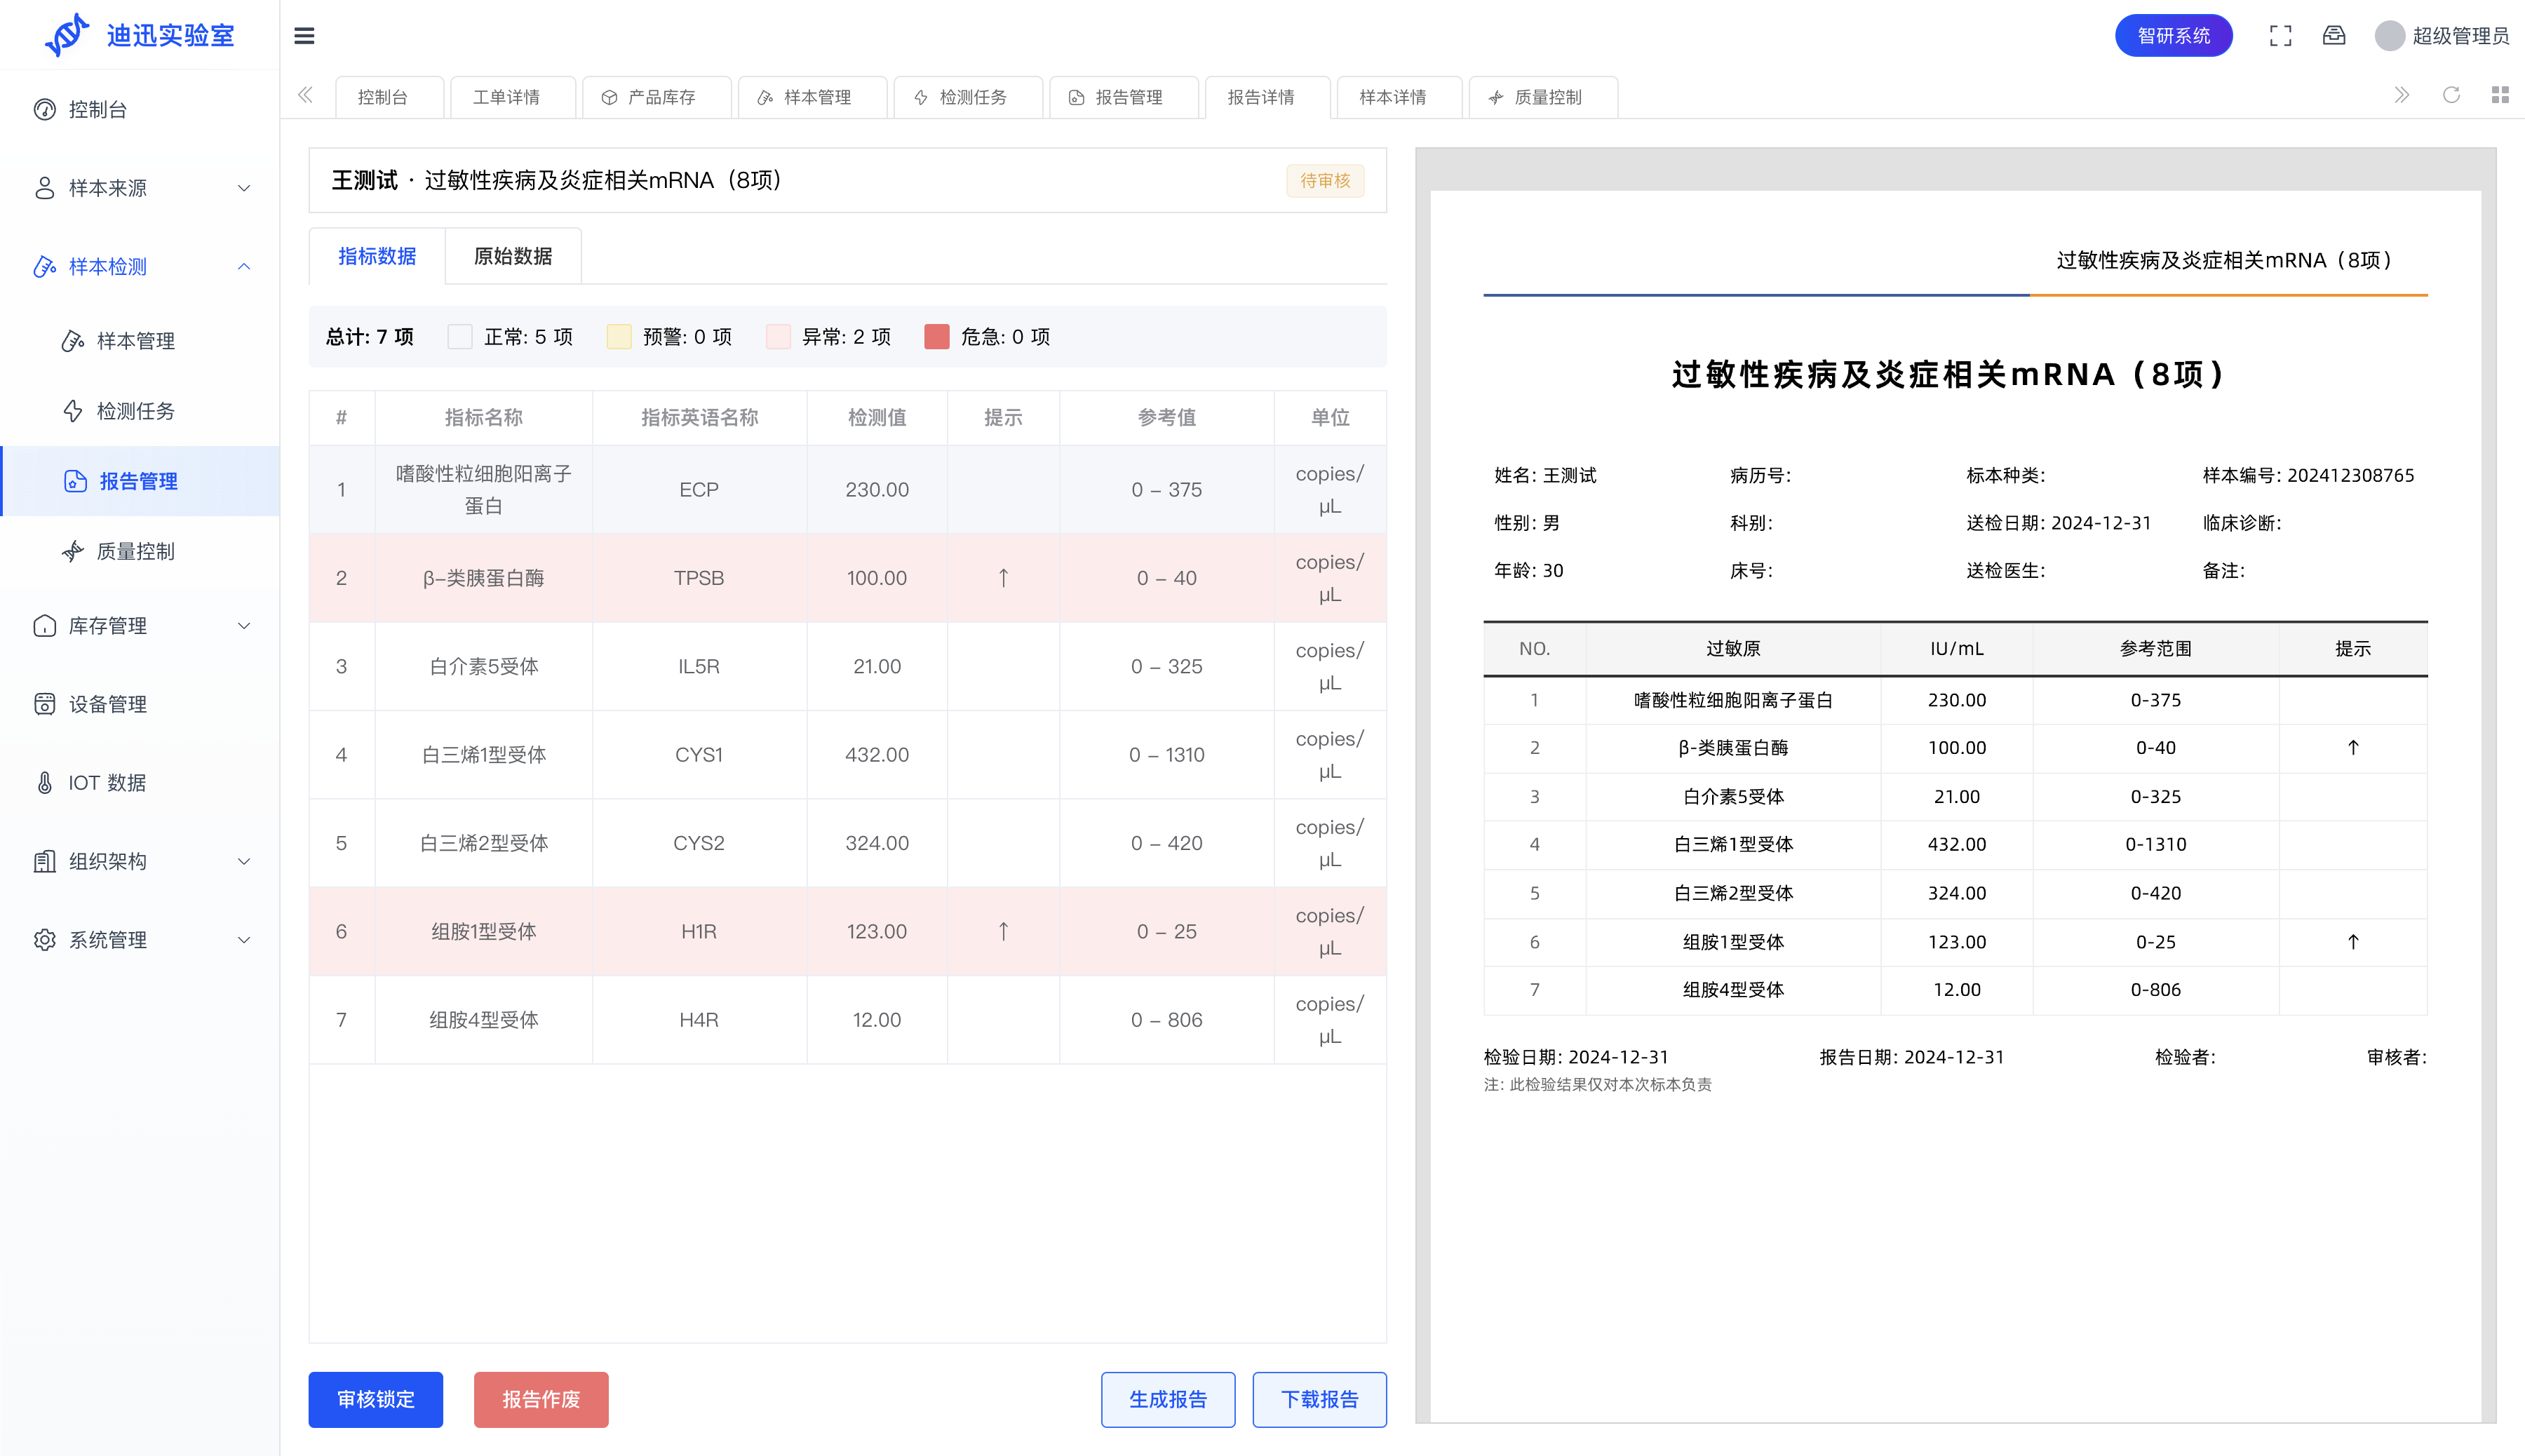
Task: Click the TPSB English name cell
Action: pyautogui.click(x=699, y=578)
